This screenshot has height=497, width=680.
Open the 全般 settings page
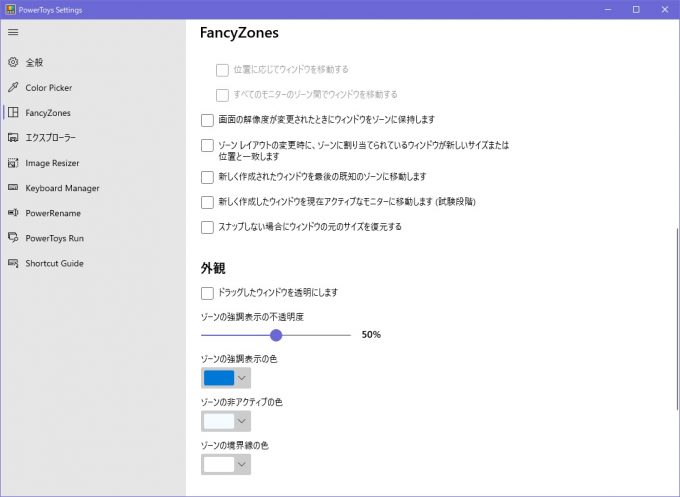[x=34, y=62]
